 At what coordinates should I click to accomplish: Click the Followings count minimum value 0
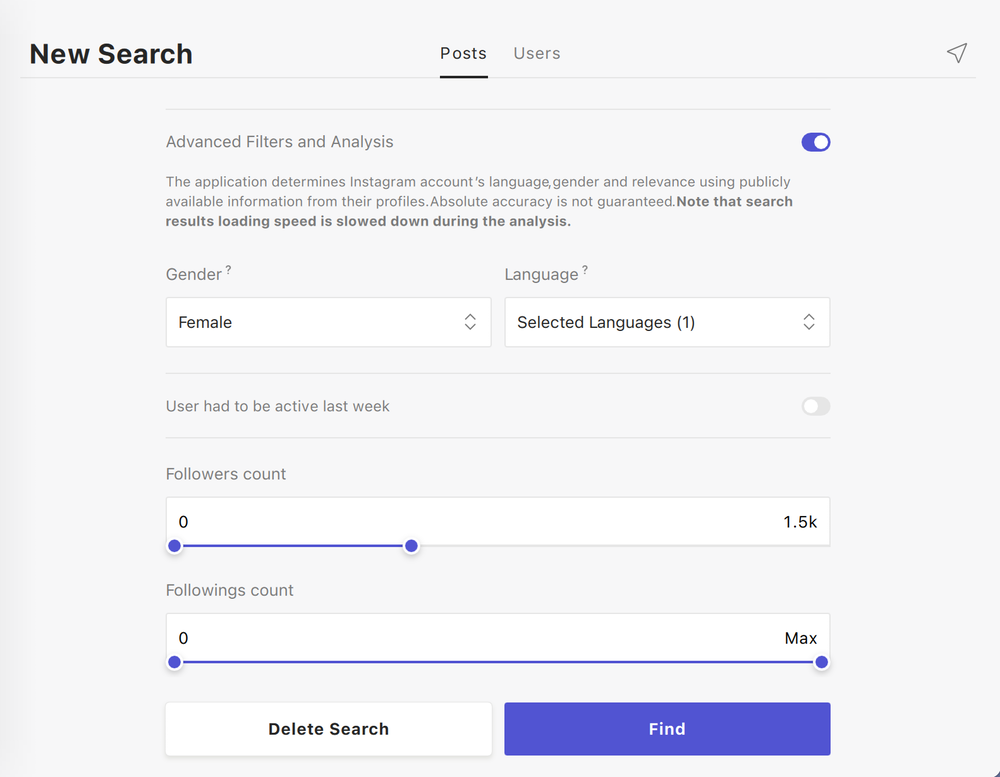[x=184, y=638]
